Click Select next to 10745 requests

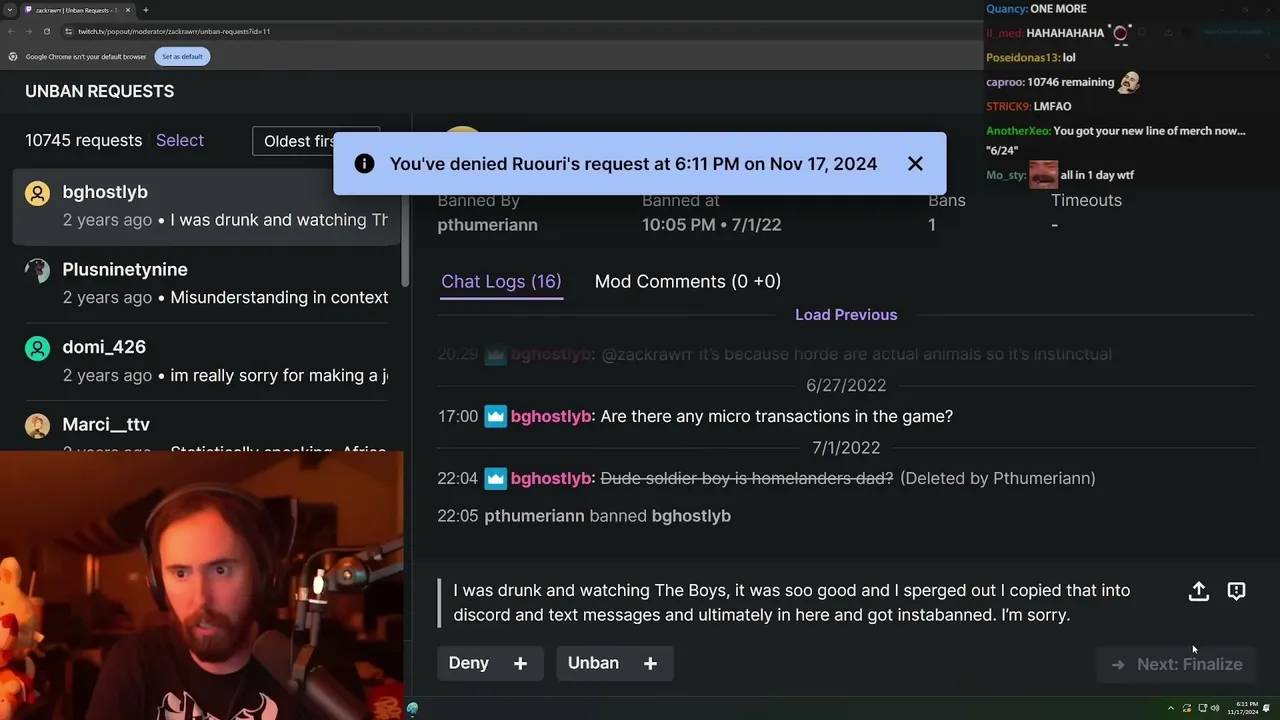(x=180, y=140)
